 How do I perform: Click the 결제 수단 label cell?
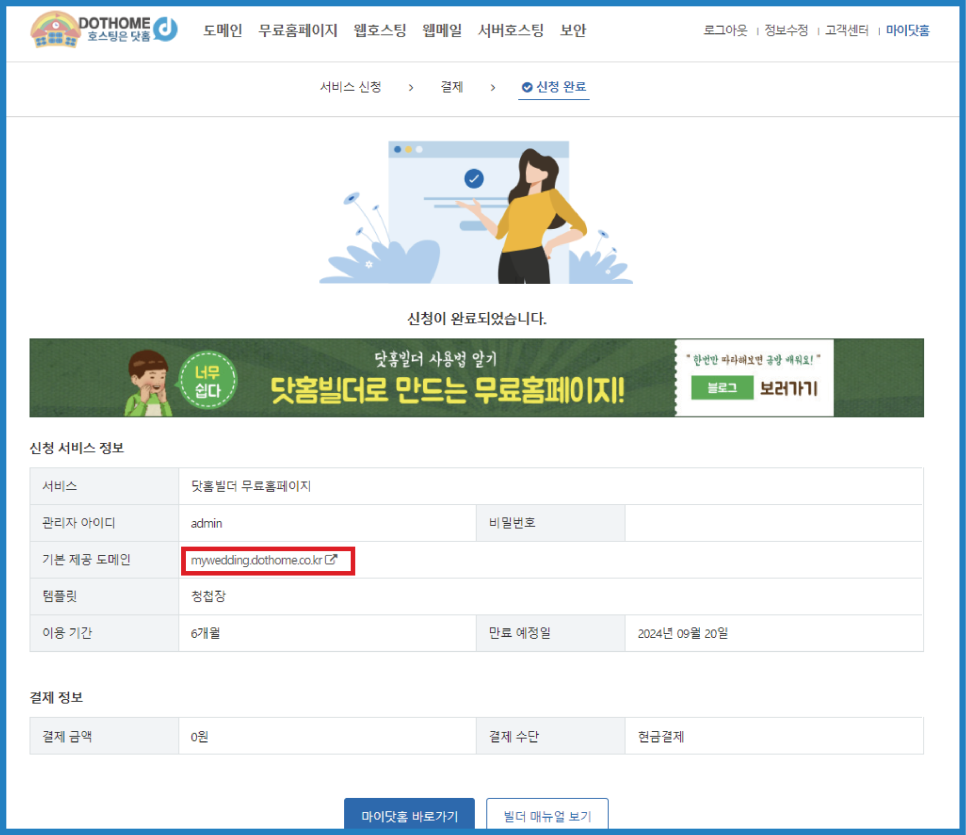pos(551,736)
